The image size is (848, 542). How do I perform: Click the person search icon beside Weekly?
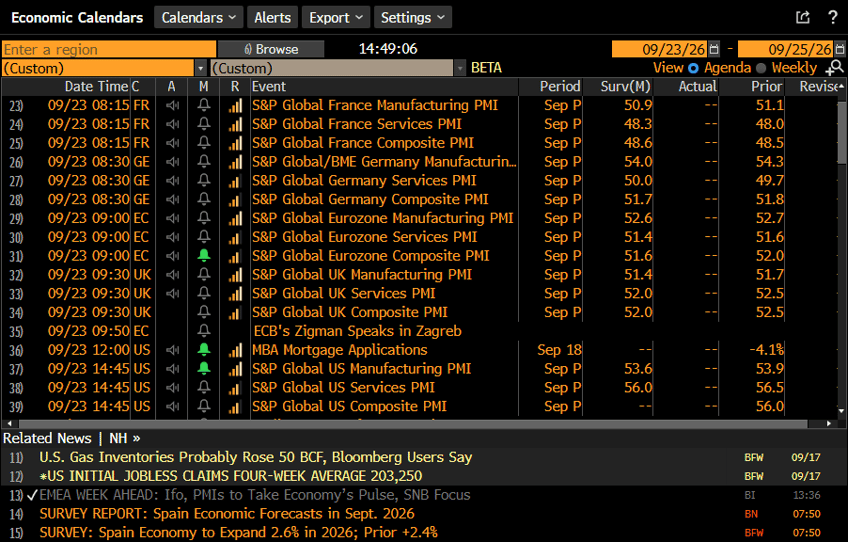point(835,68)
